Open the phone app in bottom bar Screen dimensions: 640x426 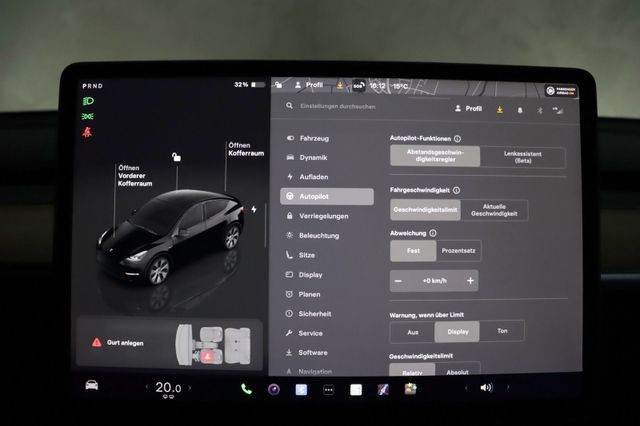(246, 388)
